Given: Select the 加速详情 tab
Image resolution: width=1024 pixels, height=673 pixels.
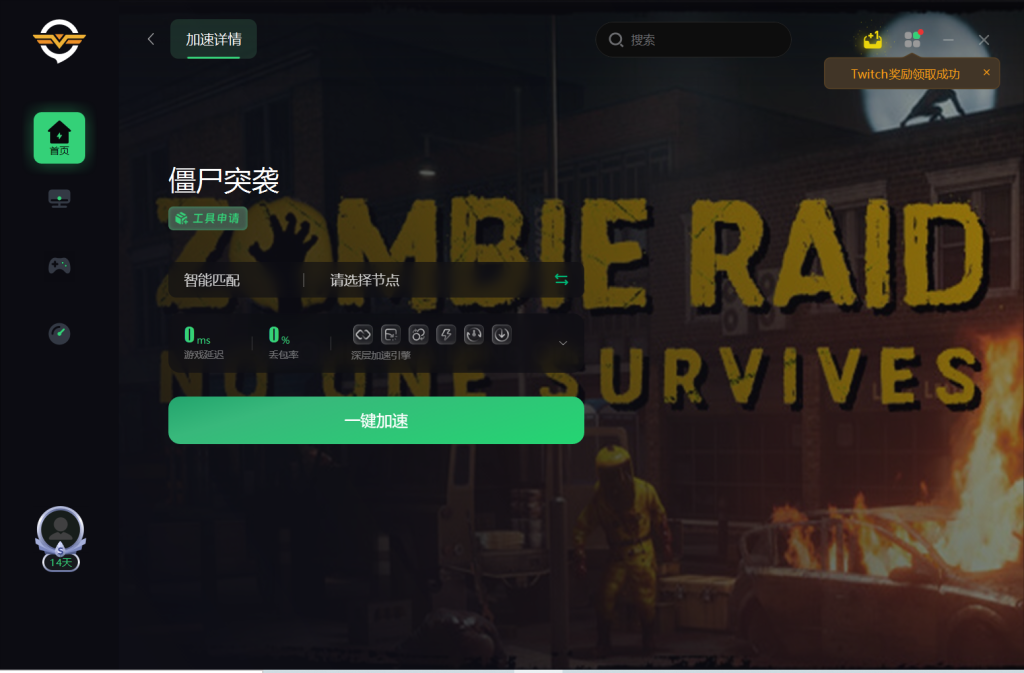Looking at the screenshot, I should (x=214, y=39).
